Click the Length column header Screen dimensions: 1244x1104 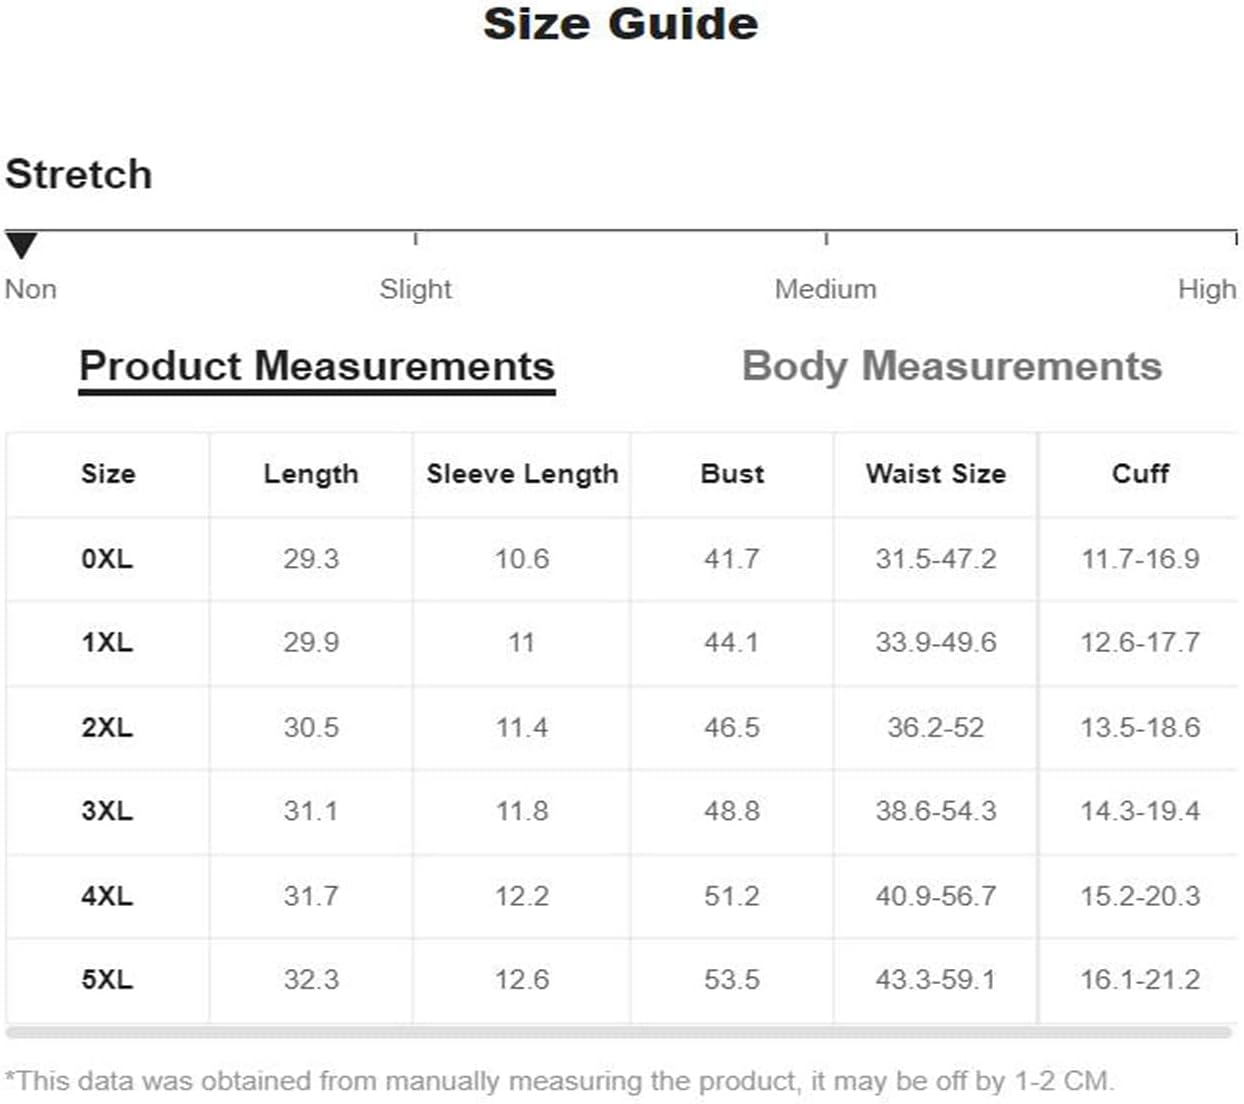pos(311,474)
